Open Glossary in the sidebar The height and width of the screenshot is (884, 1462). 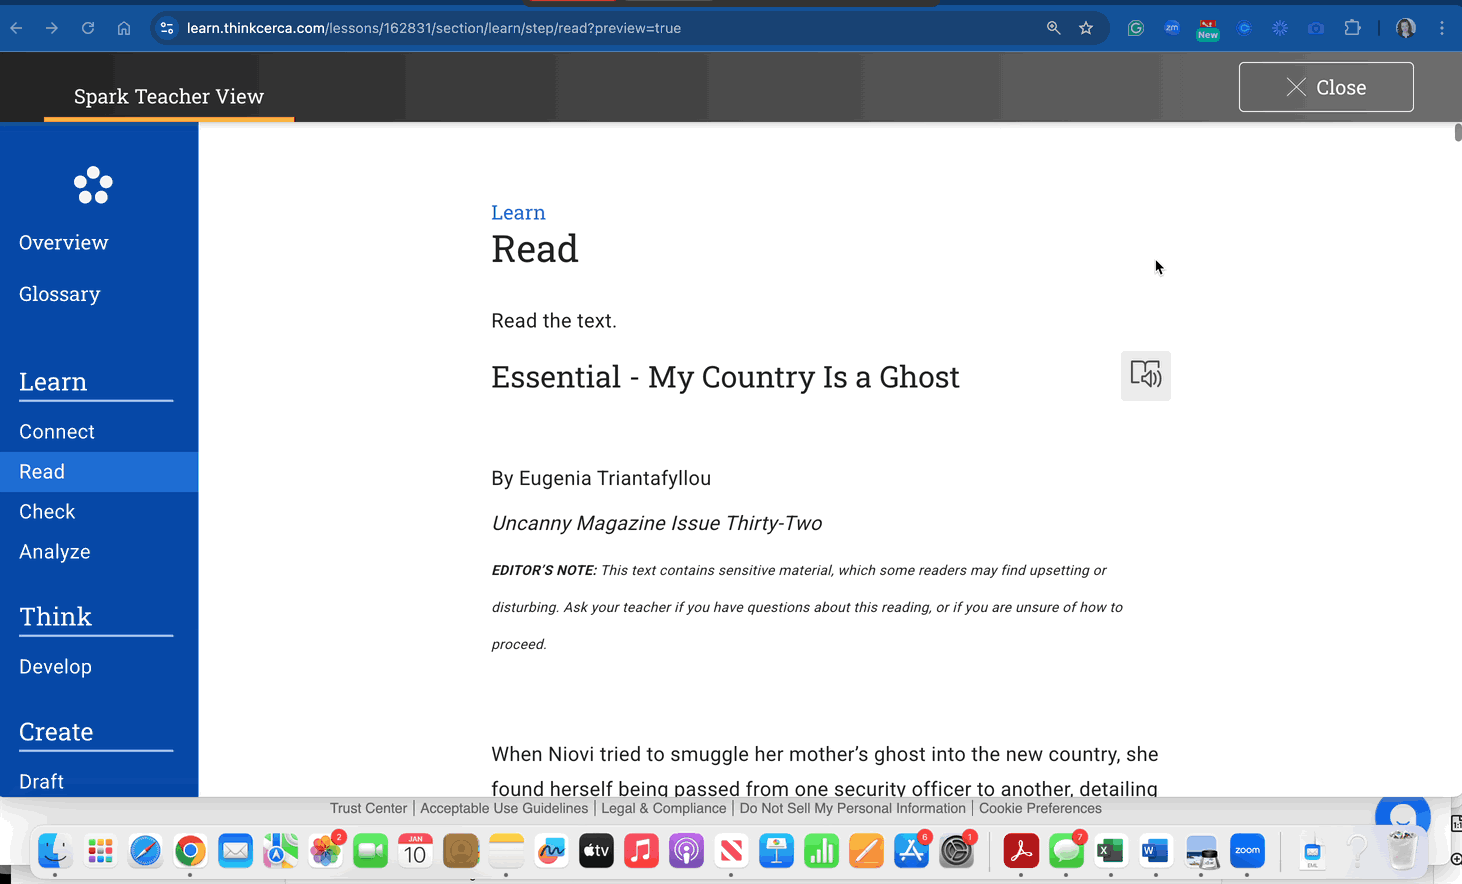coord(59,294)
